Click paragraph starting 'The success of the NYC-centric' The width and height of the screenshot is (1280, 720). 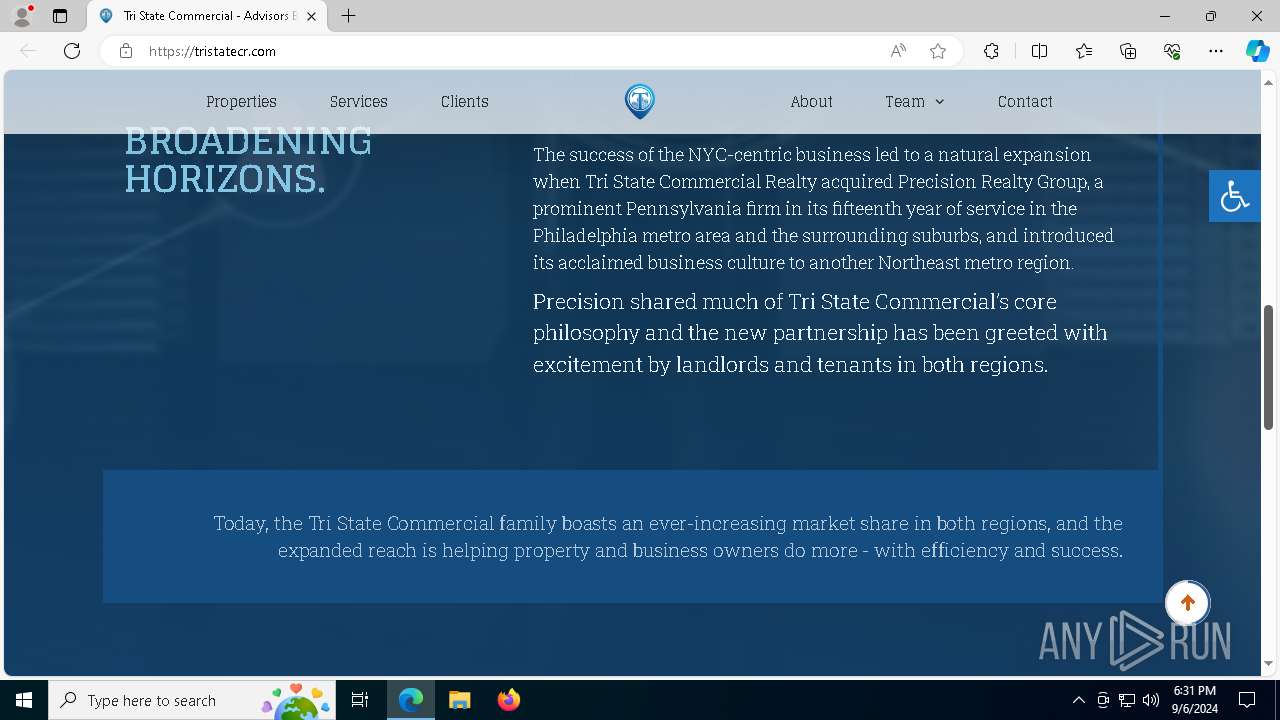823,208
